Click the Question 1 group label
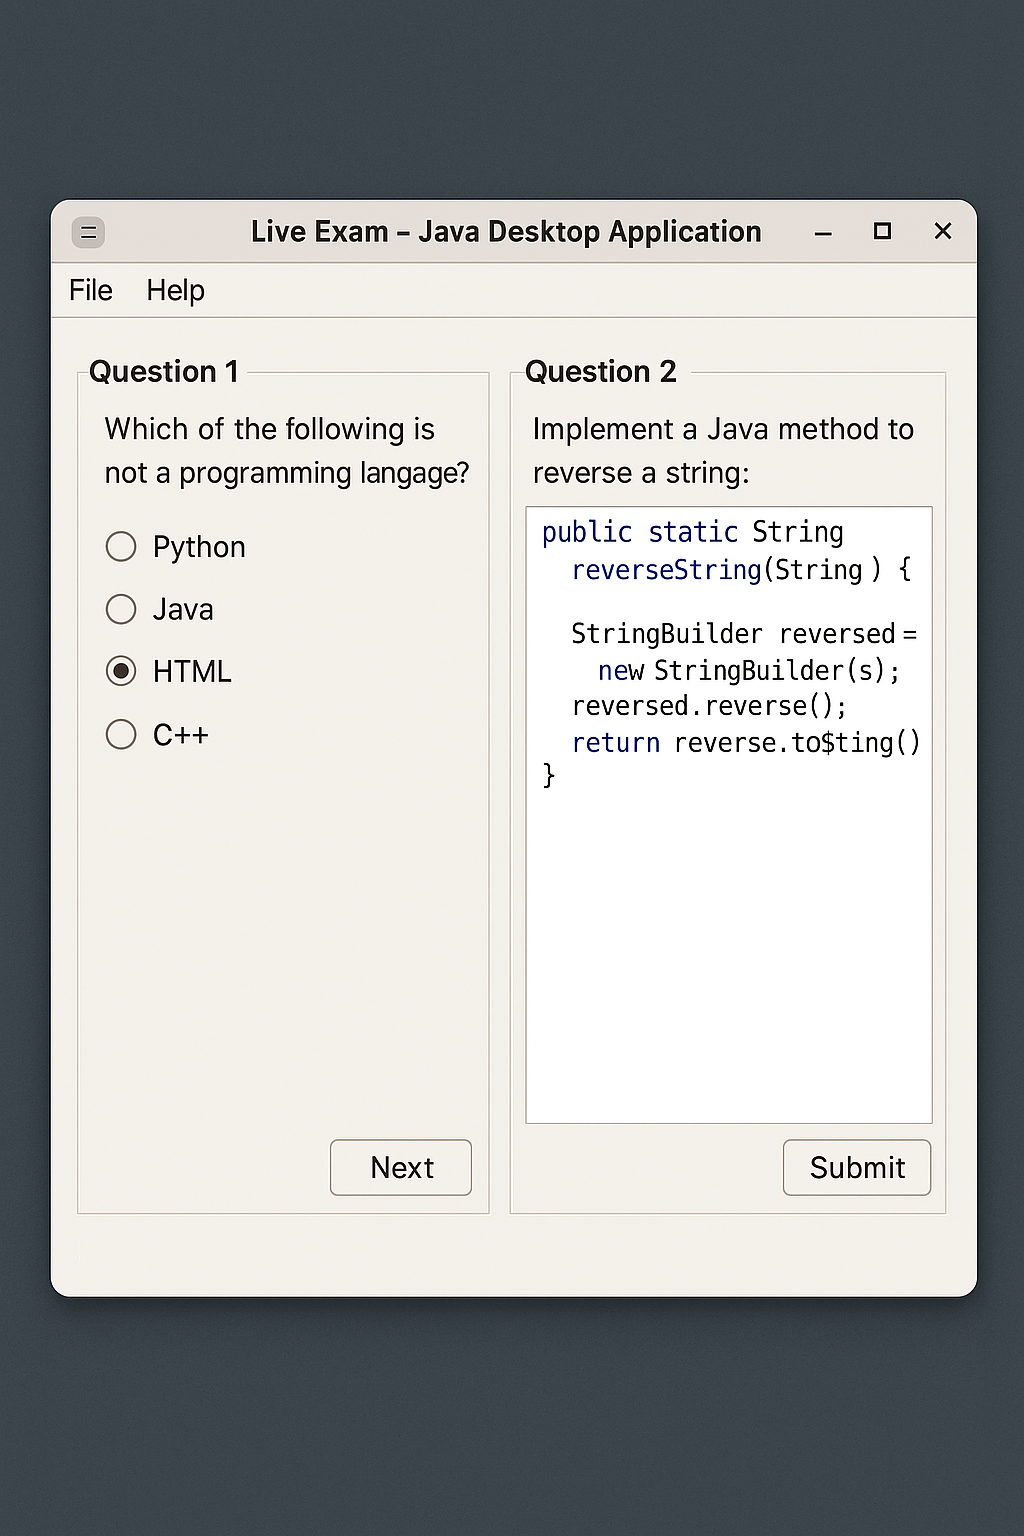 (x=163, y=371)
